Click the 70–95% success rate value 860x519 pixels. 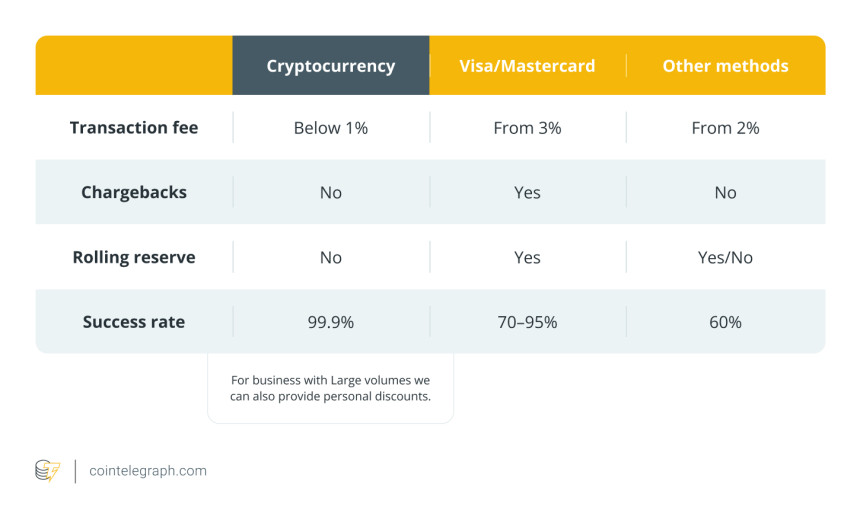527,322
